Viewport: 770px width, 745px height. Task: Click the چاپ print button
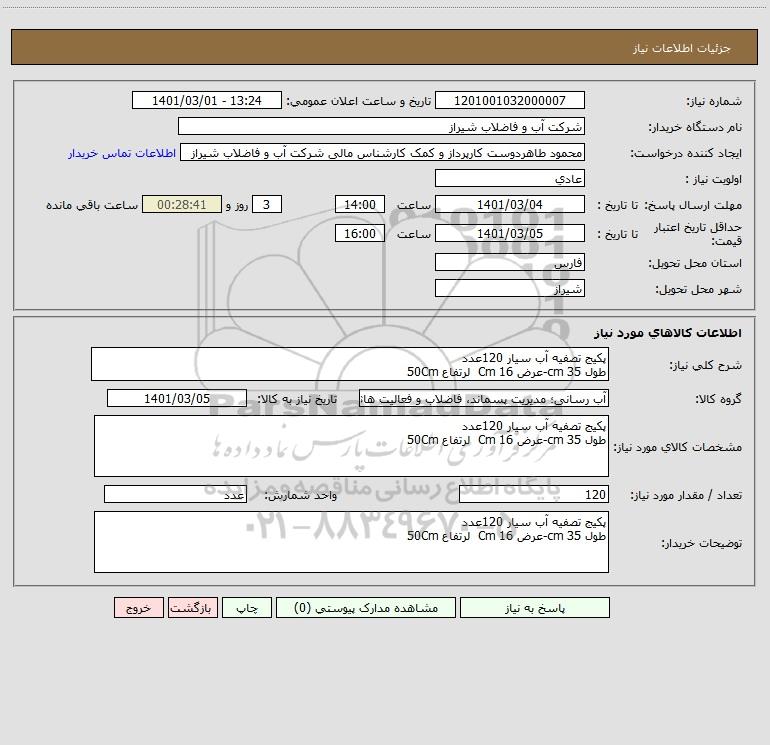click(247, 608)
